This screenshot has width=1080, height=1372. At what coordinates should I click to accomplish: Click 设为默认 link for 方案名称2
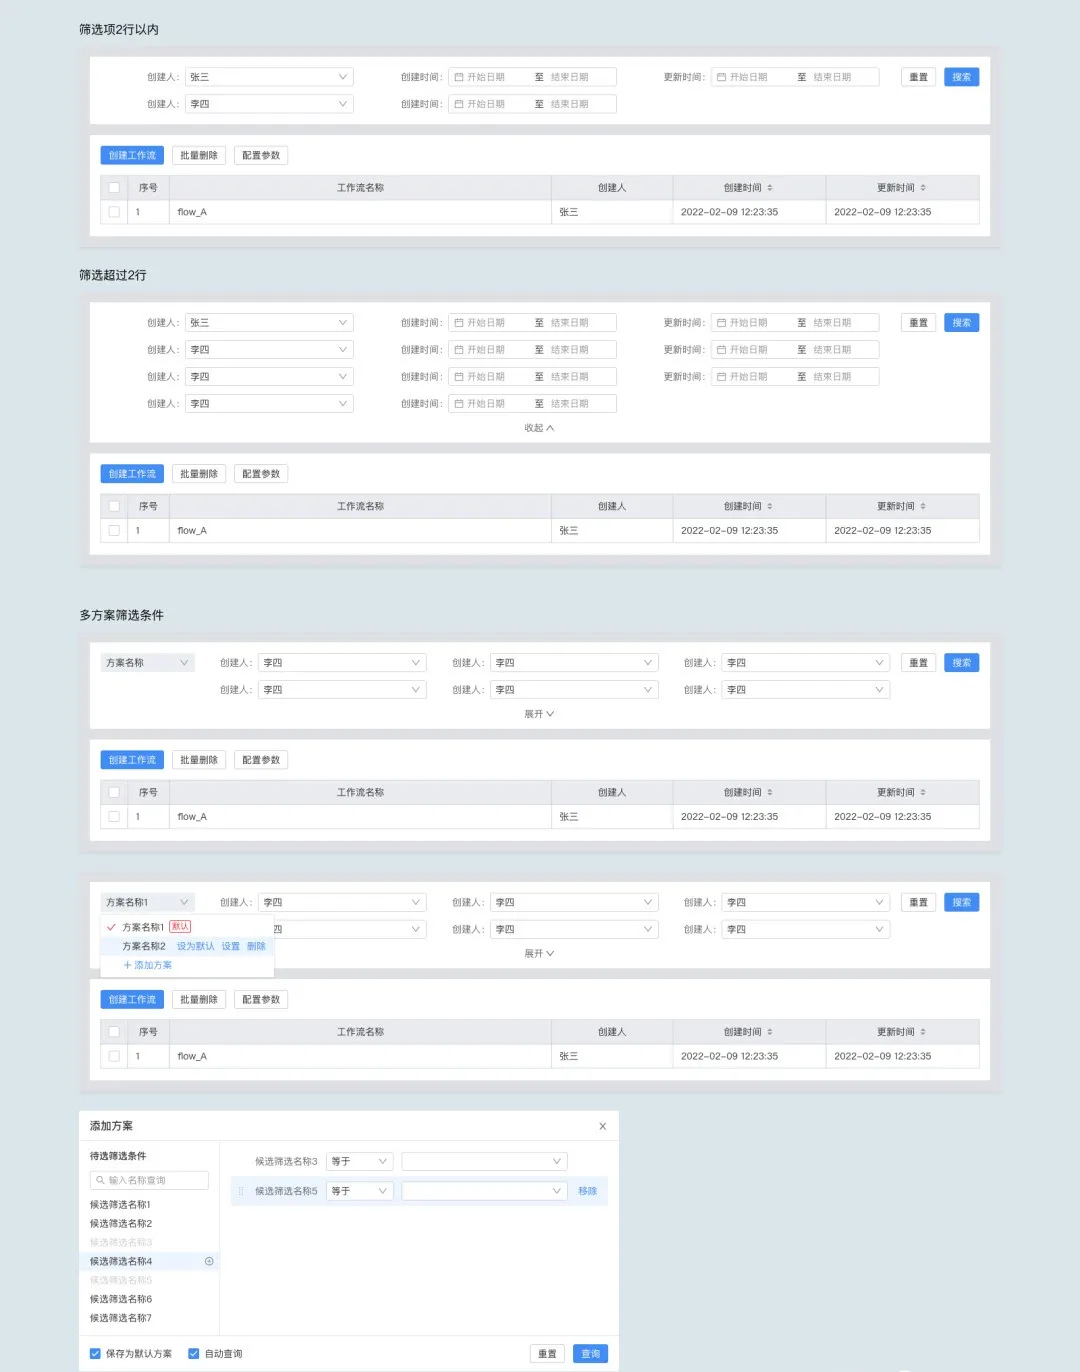click(196, 946)
